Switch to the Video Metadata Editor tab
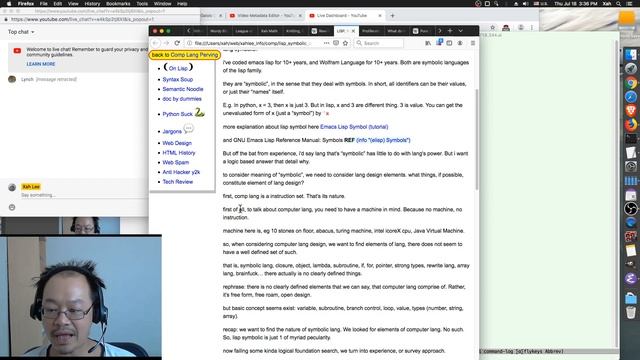Viewport: 640px width, 360px height. pos(265,16)
